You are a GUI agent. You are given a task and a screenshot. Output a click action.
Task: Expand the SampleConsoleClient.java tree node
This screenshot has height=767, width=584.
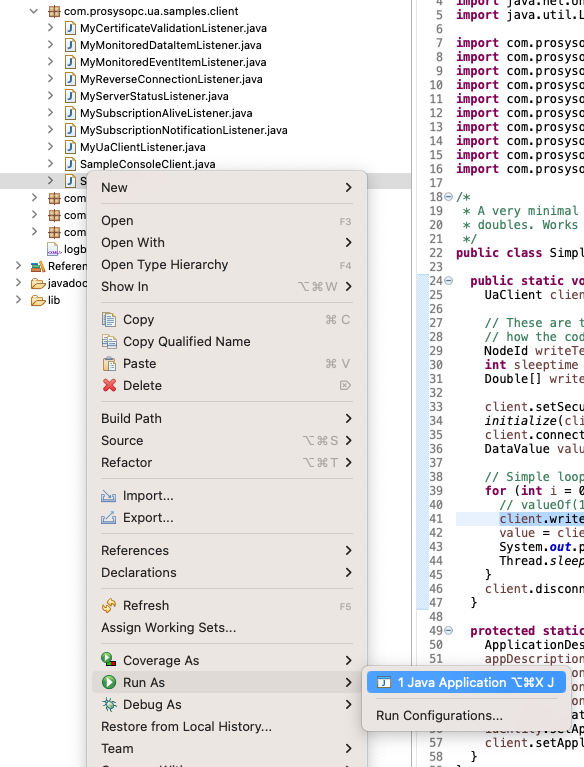tap(50, 163)
